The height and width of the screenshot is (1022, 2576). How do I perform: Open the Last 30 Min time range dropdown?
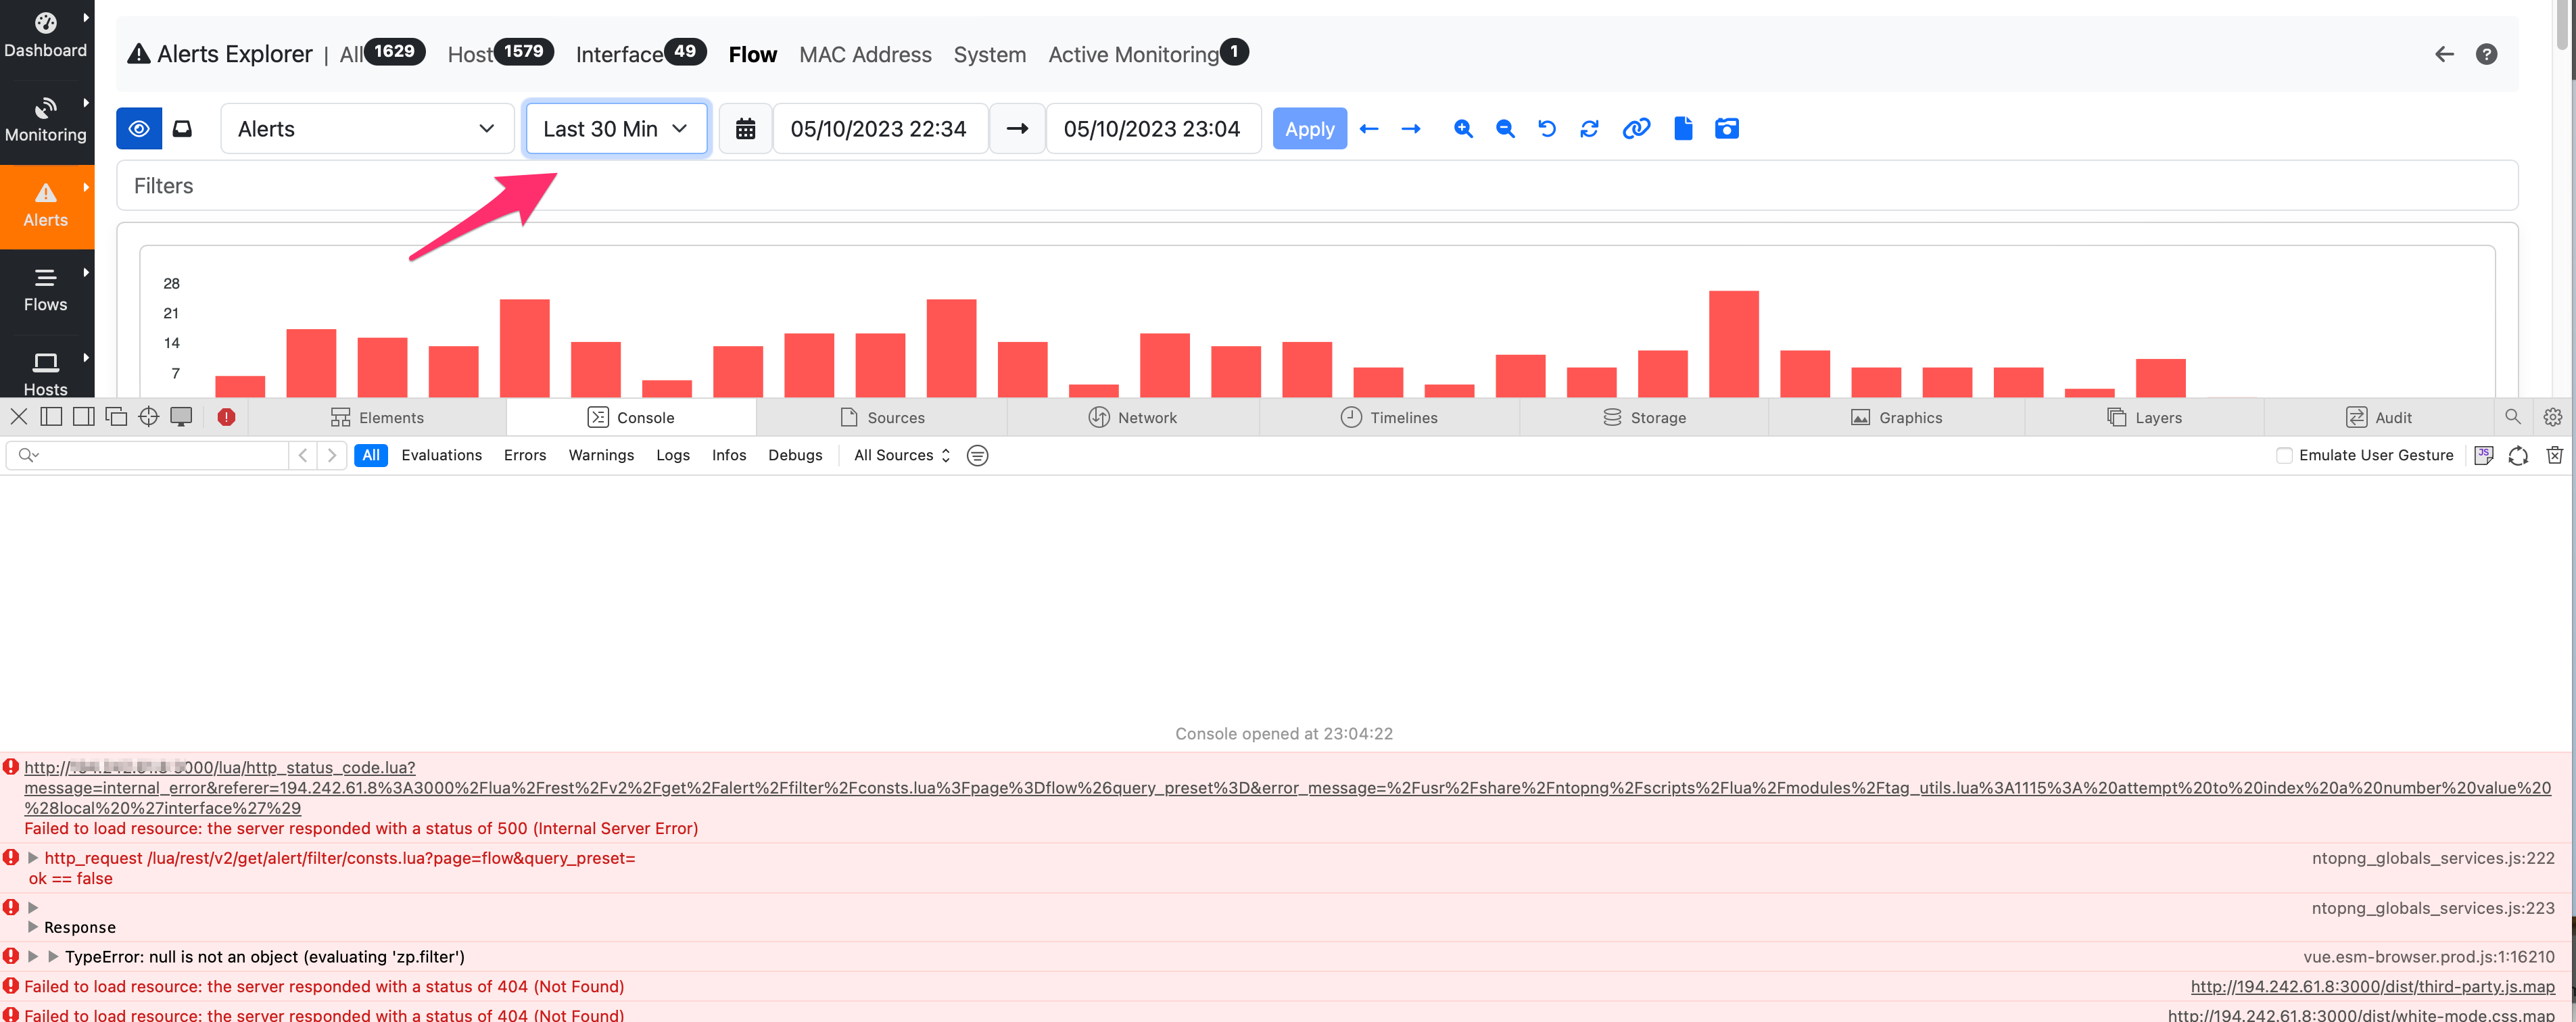pyautogui.click(x=616, y=128)
